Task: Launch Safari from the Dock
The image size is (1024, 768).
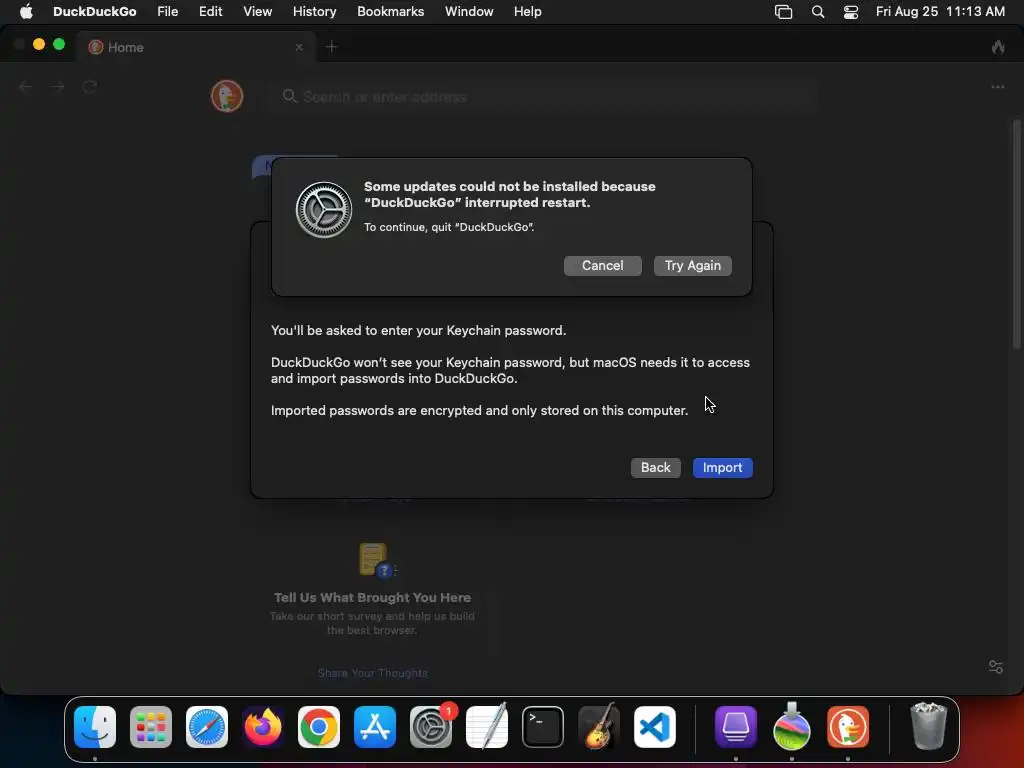Action: tap(207, 727)
